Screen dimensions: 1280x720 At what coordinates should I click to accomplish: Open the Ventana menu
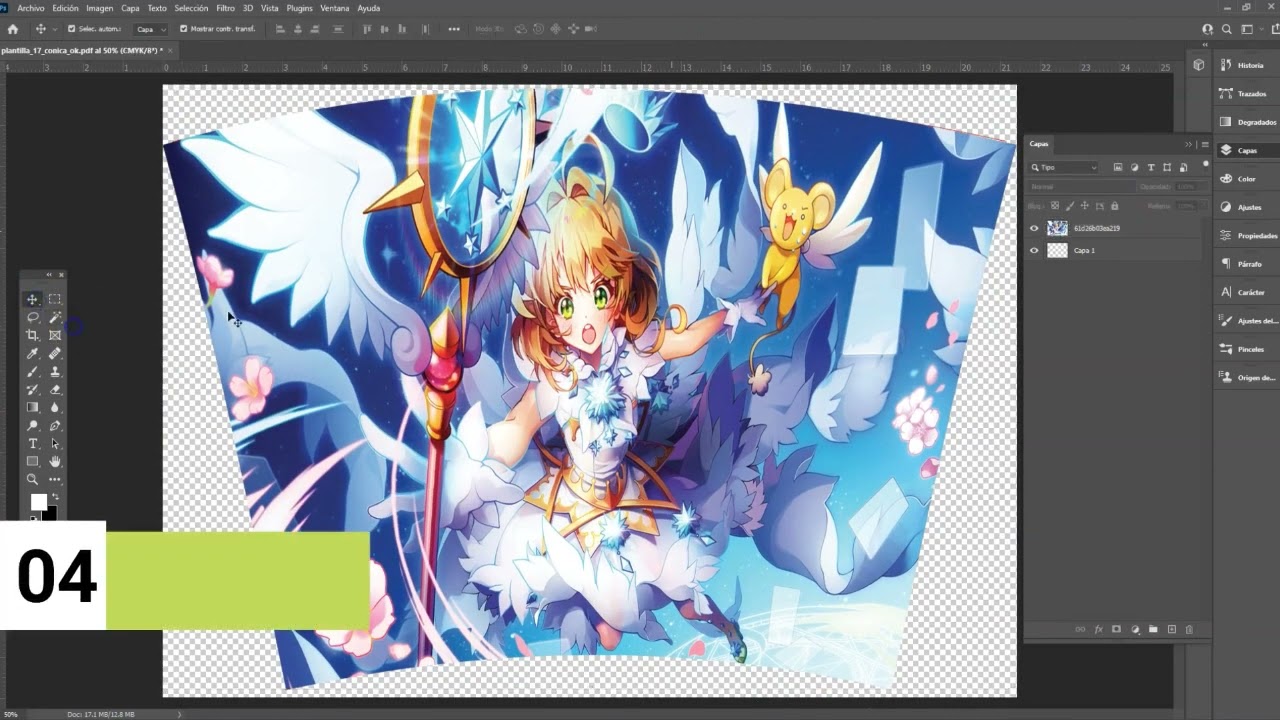335,8
